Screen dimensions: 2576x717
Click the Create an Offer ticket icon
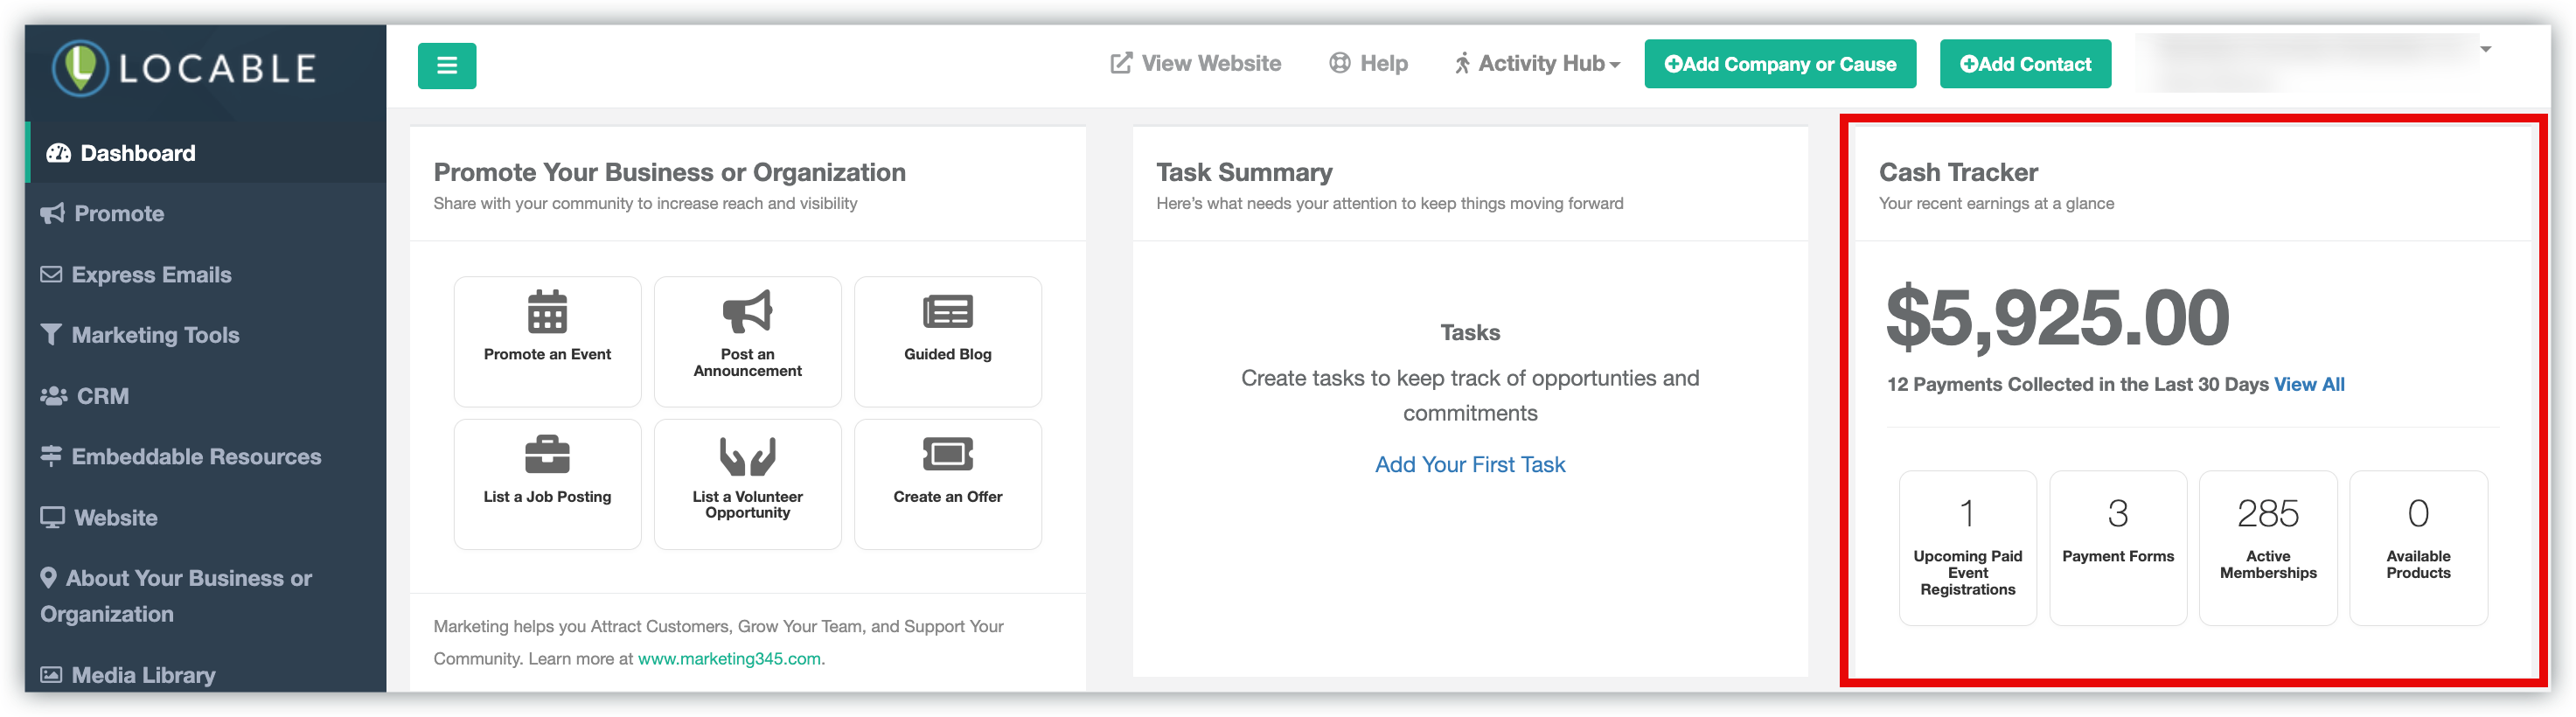click(x=947, y=454)
